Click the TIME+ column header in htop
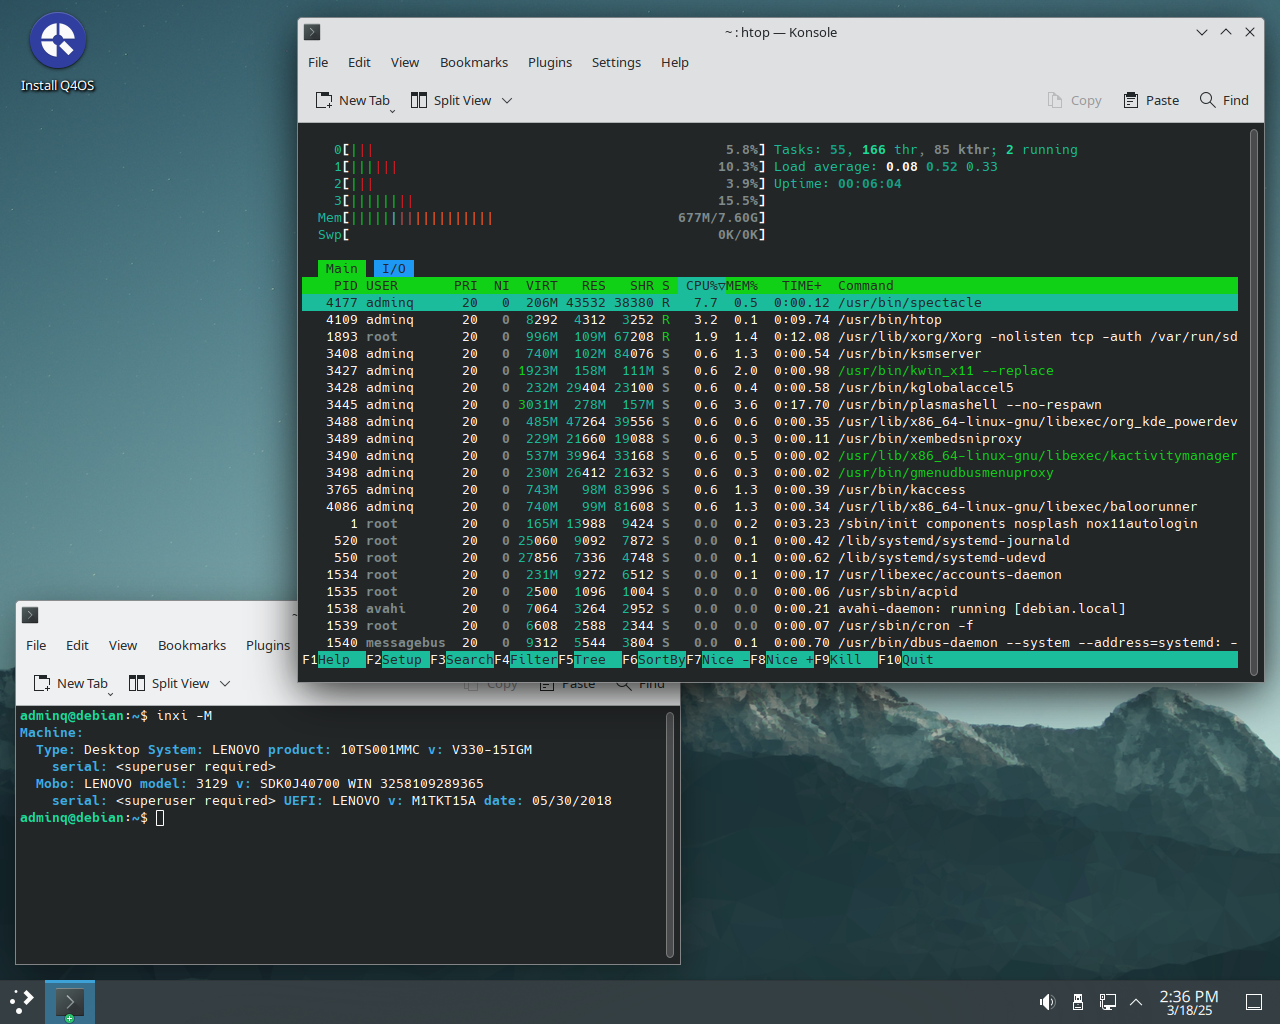This screenshot has height=1024, width=1280. pyautogui.click(x=802, y=286)
